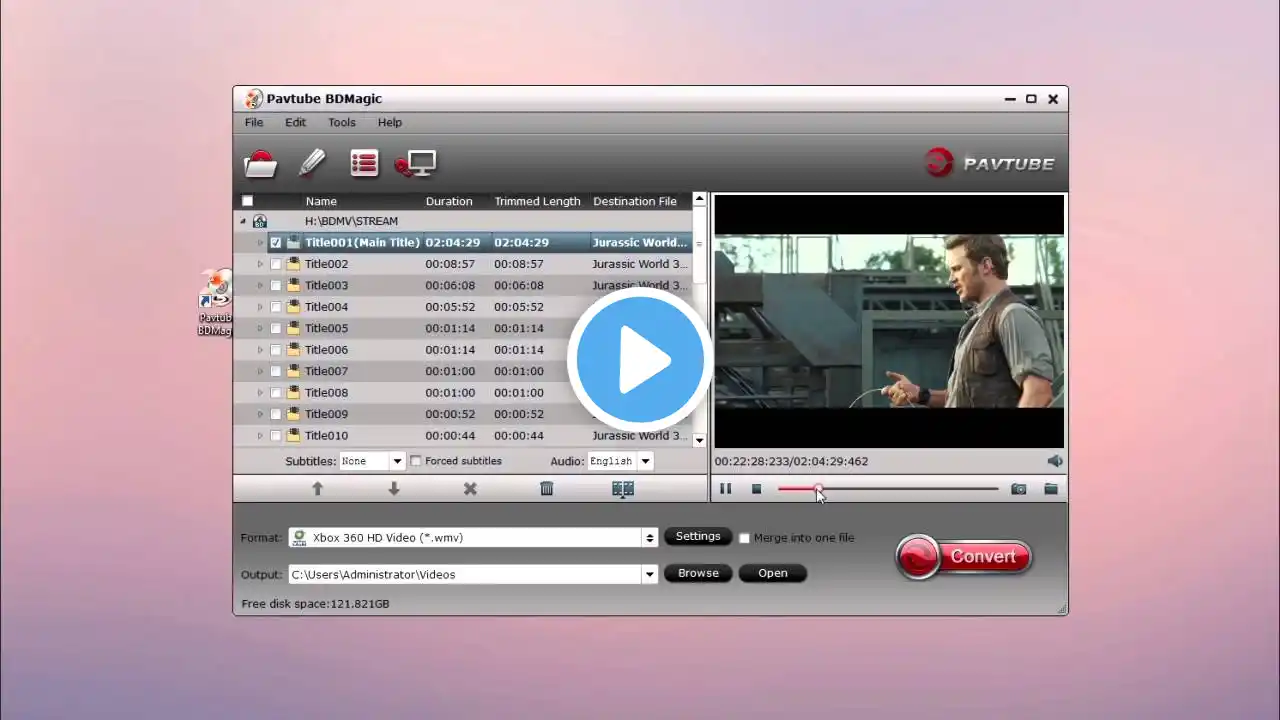Pause the video preview
The image size is (1280, 720).
[726, 489]
